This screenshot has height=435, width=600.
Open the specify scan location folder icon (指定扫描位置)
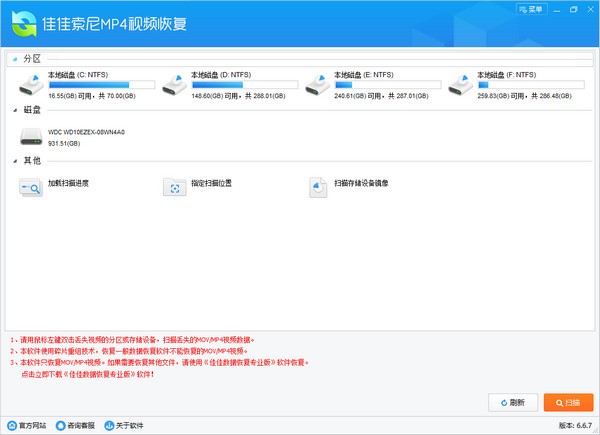tap(174, 187)
